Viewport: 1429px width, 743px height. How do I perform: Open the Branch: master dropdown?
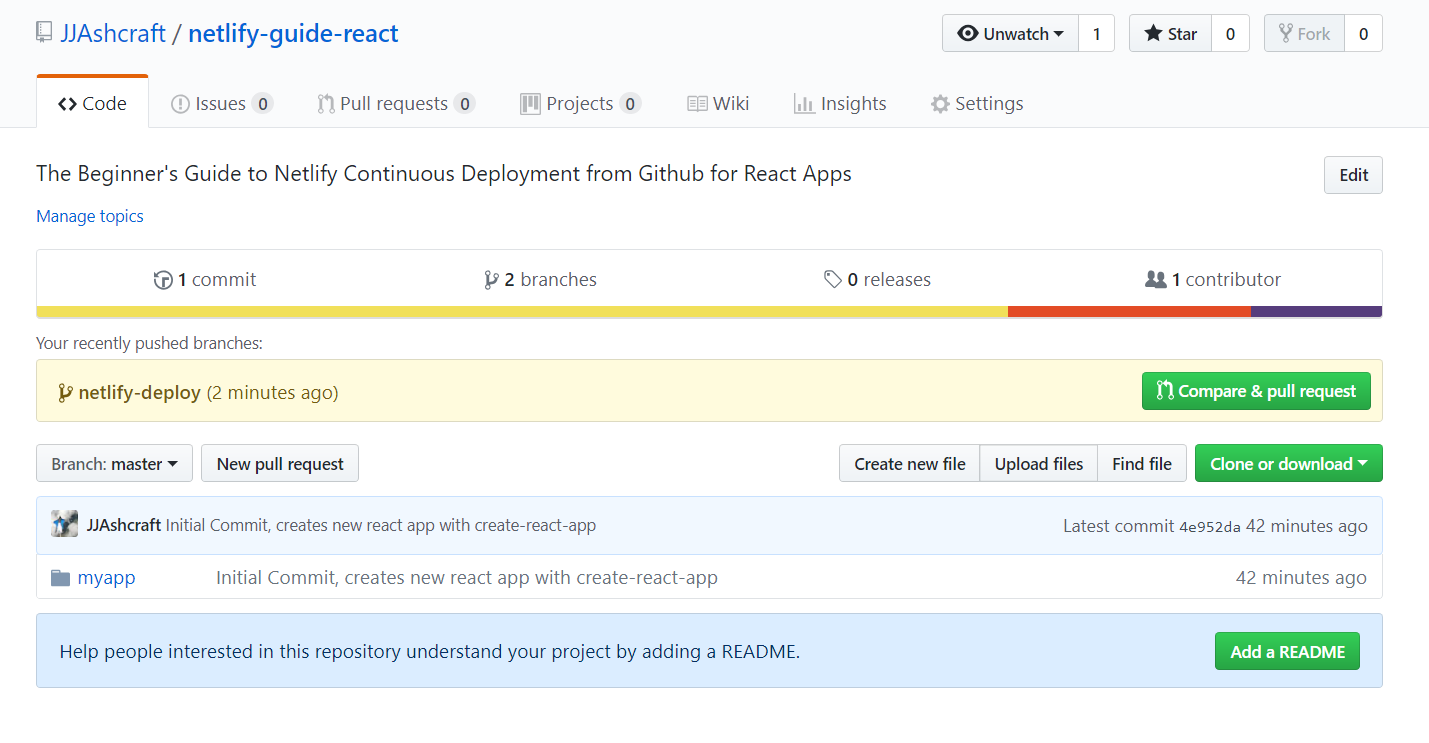(114, 464)
